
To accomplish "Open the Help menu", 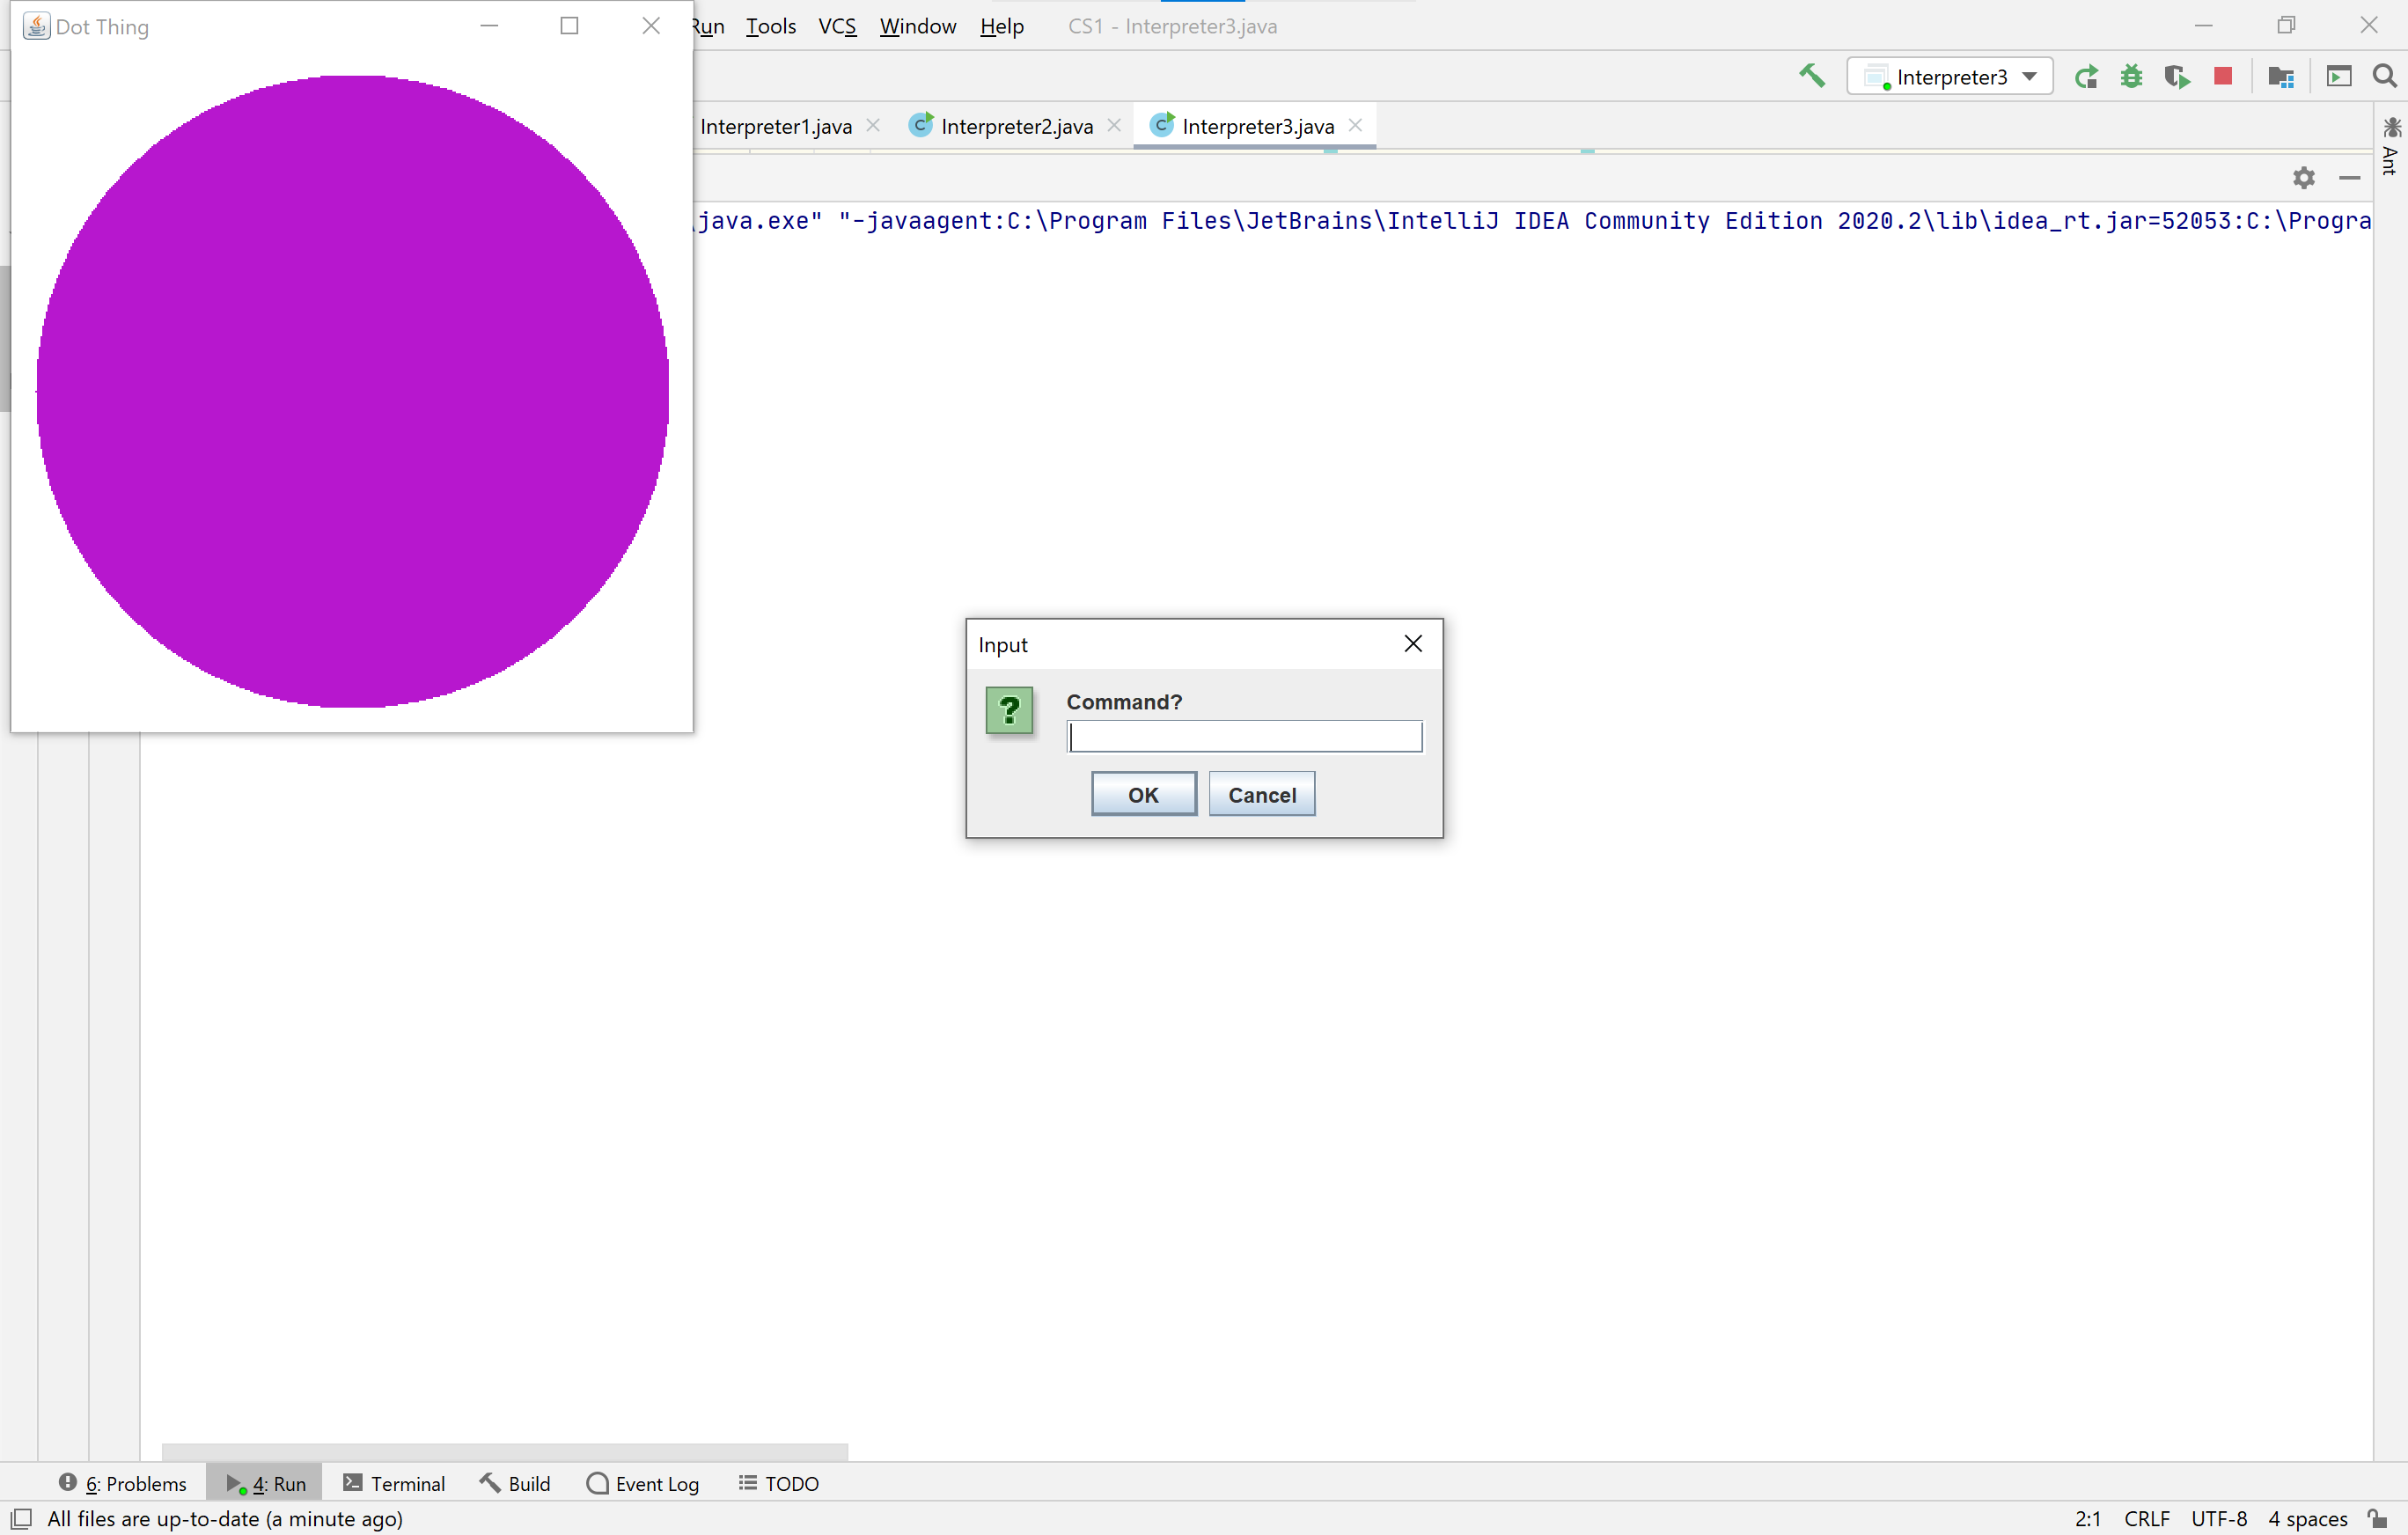I will click(x=1001, y=26).
